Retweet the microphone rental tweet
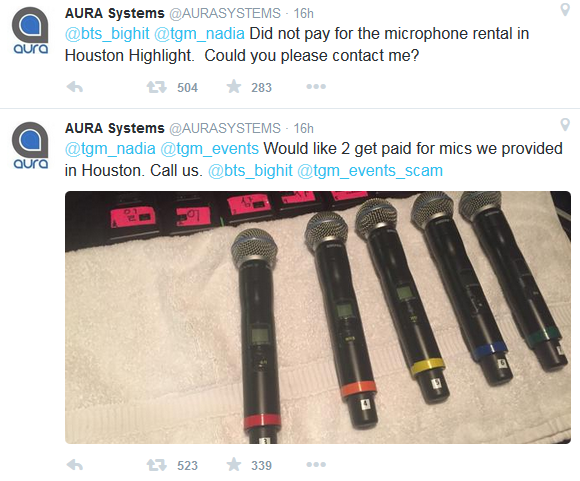This screenshot has width=580, height=481. 157,87
